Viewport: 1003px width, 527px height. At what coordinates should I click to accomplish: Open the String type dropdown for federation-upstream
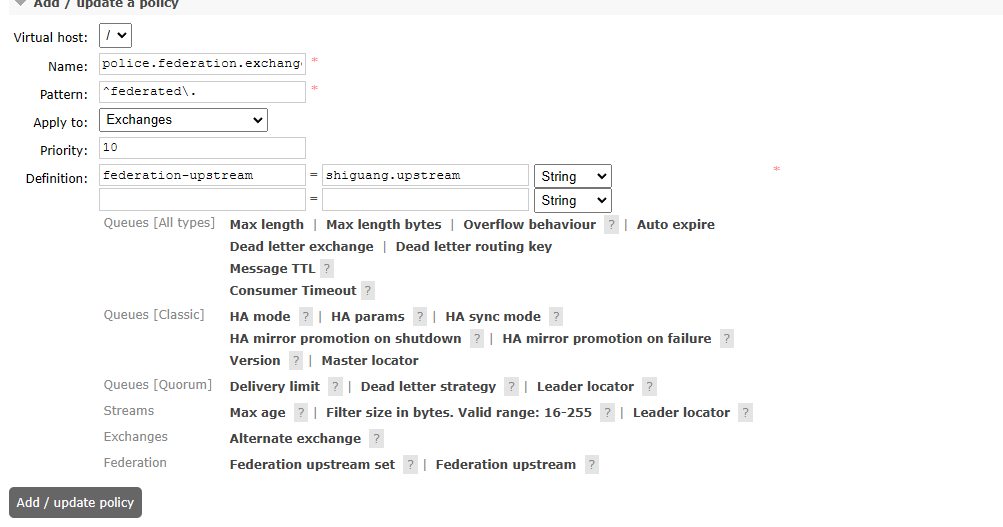tap(573, 177)
